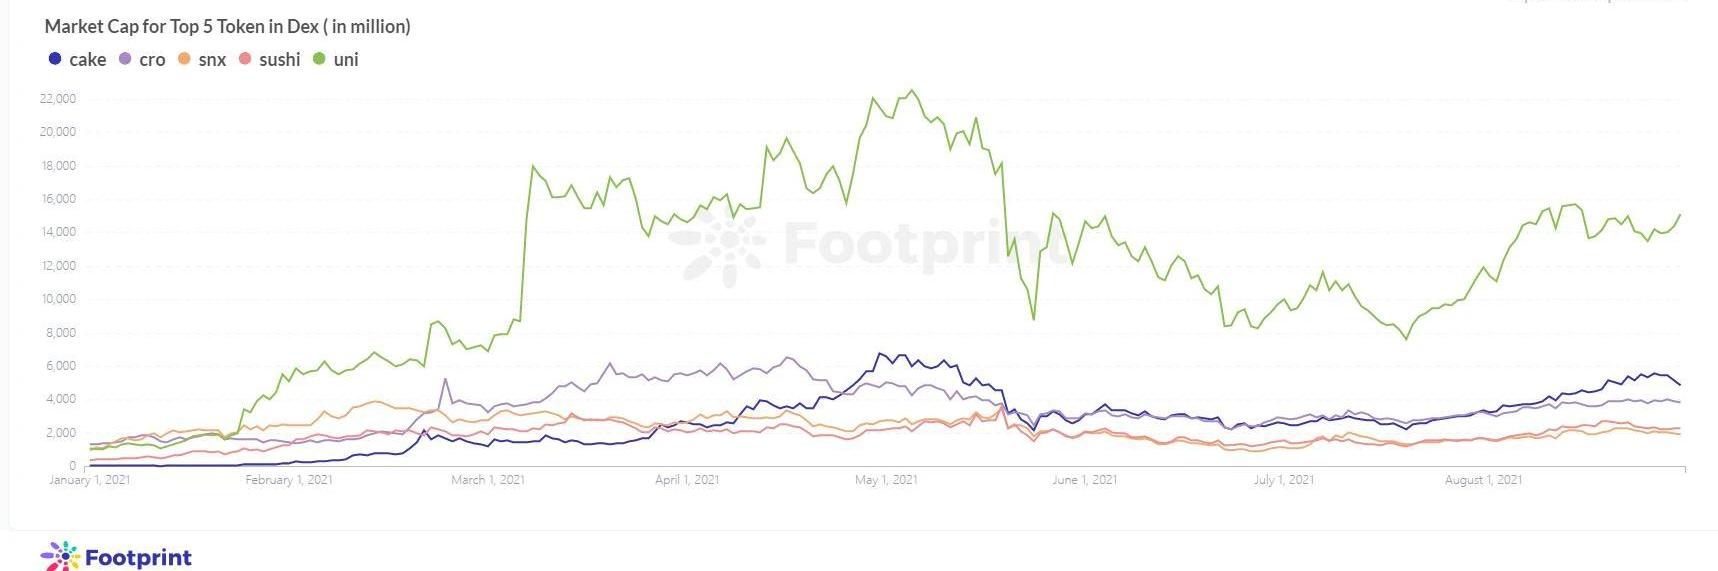The width and height of the screenshot is (1718, 571).
Task: Click the uni legend green dot
Action: 319,59
